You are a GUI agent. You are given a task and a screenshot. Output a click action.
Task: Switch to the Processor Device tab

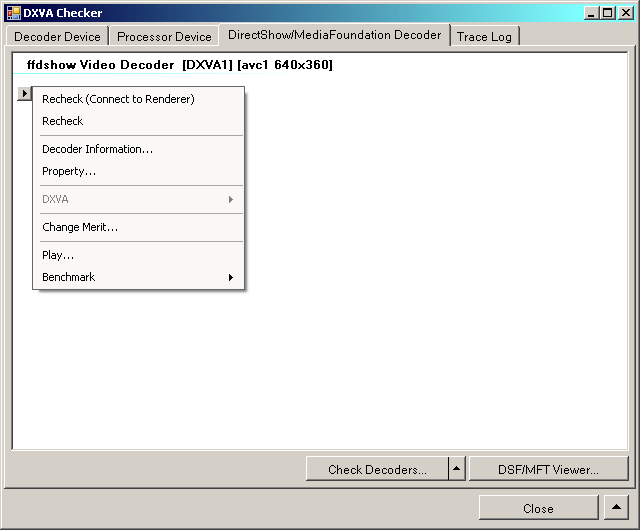tap(164, 36)
